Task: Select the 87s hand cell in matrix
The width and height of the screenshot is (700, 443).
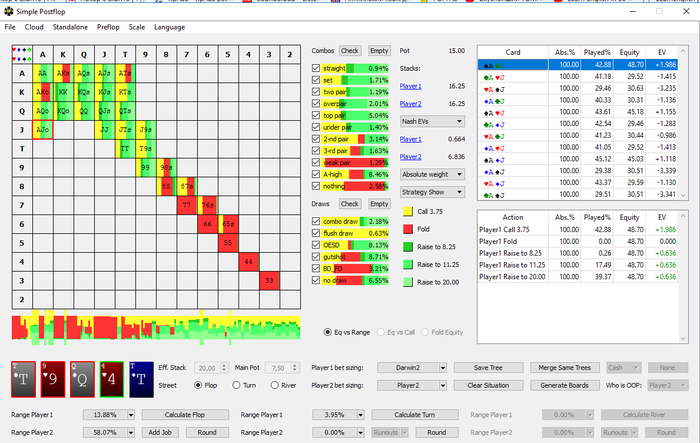Action: 186,187
